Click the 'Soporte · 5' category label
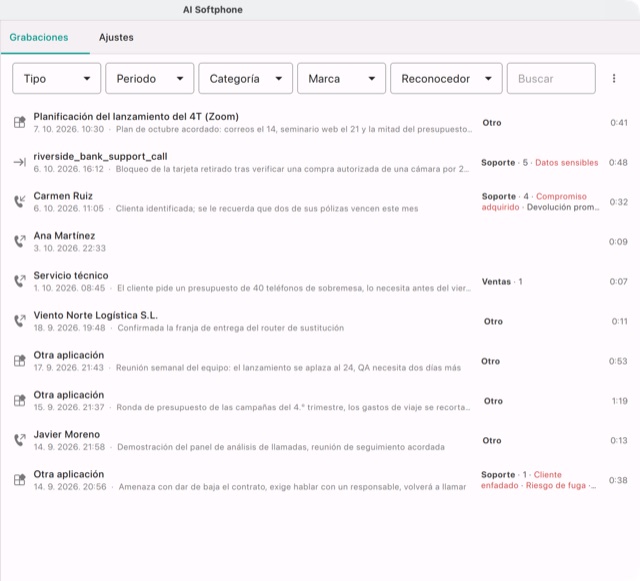The image size is (640, 581). (x=504, y=163)
